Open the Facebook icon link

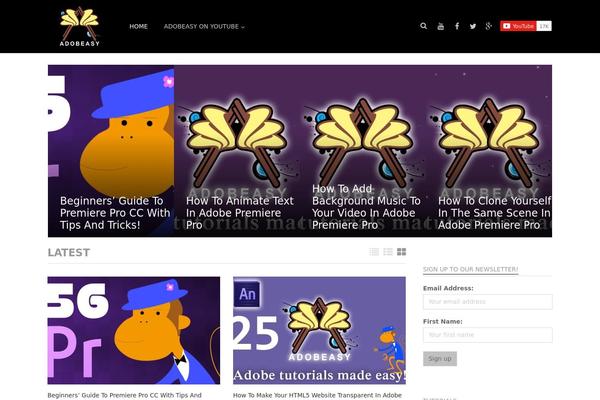pyautogui.click(x=457, y=26)
